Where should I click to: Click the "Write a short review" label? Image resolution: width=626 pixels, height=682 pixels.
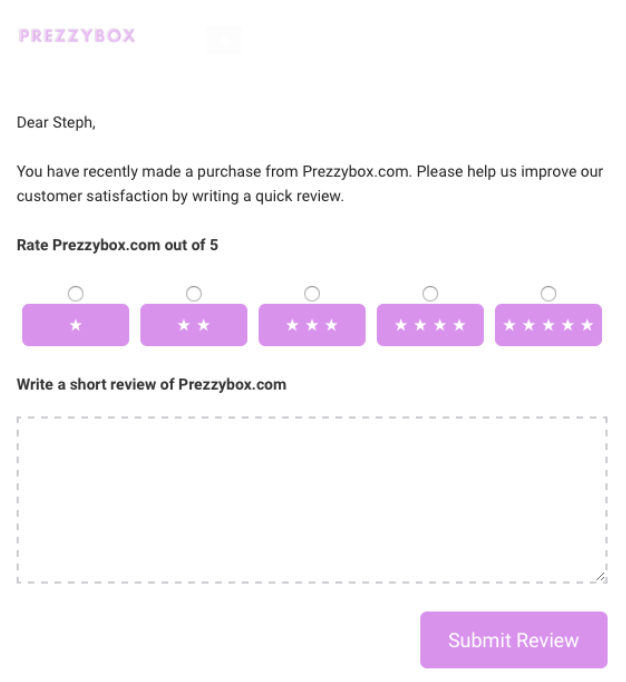point(151,384)
